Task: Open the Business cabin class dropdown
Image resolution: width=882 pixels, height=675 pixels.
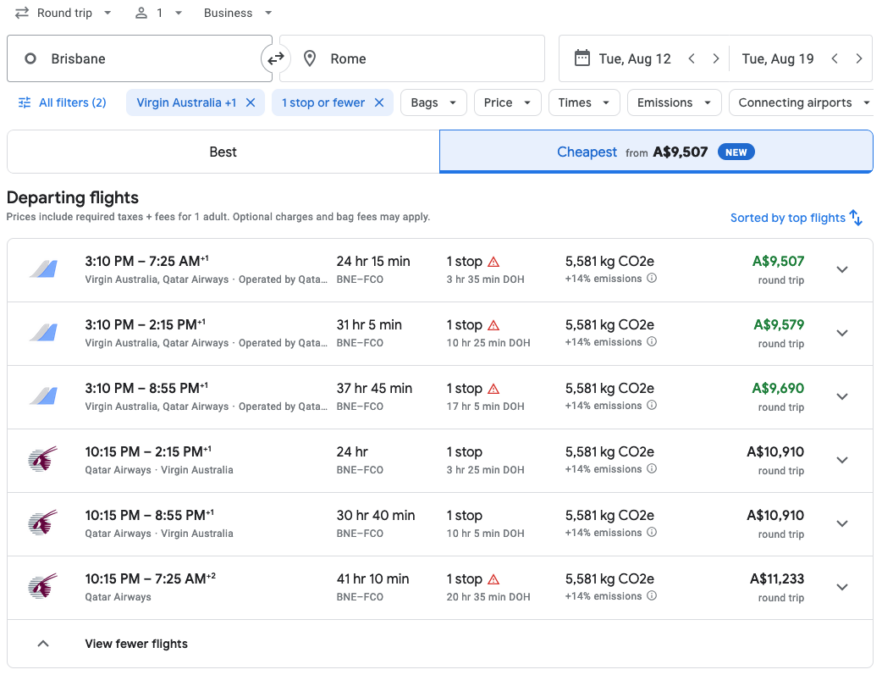Action: click(x=237, y=13)
